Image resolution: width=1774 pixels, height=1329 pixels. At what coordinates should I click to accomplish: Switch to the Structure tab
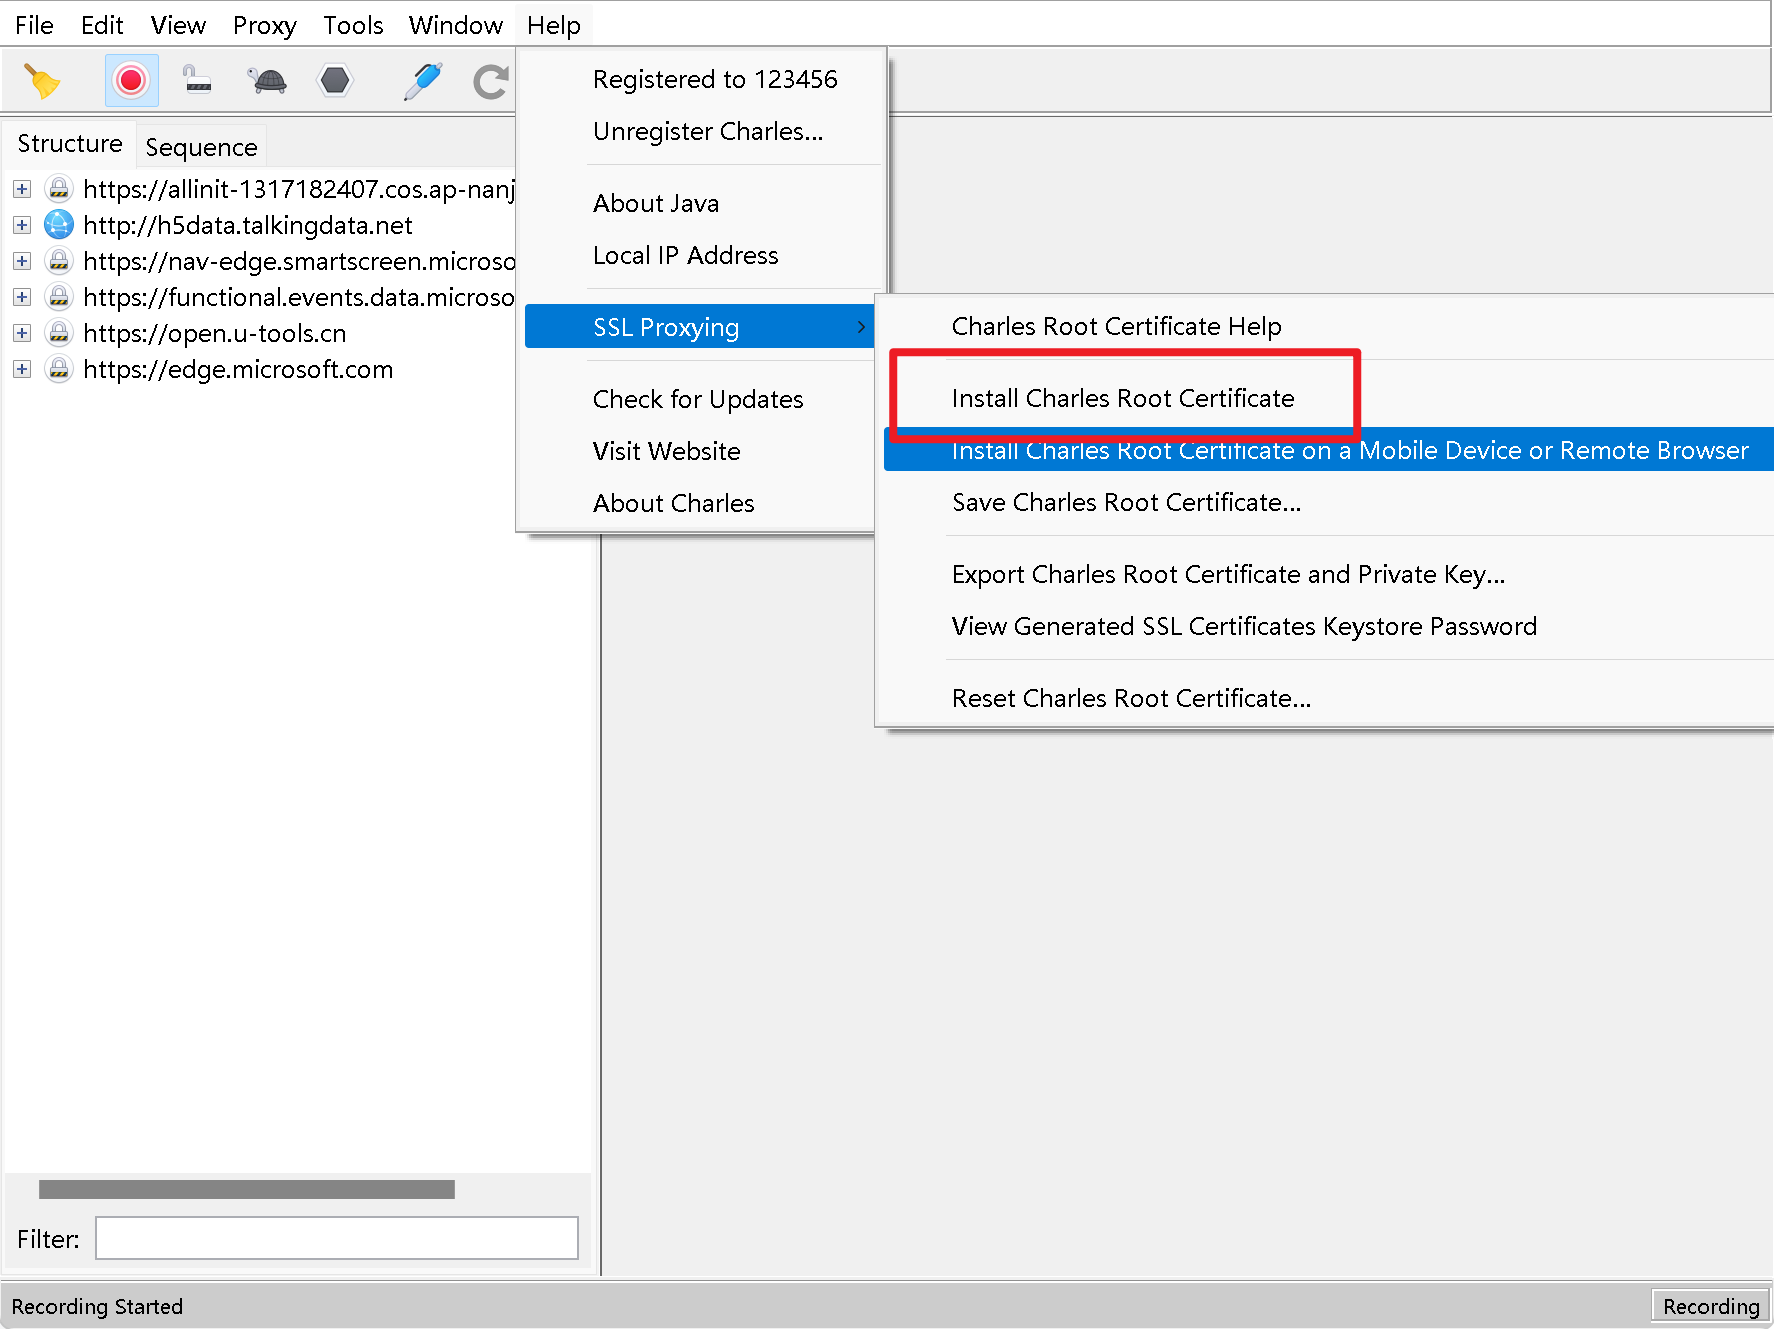click(x=69, y=144)
